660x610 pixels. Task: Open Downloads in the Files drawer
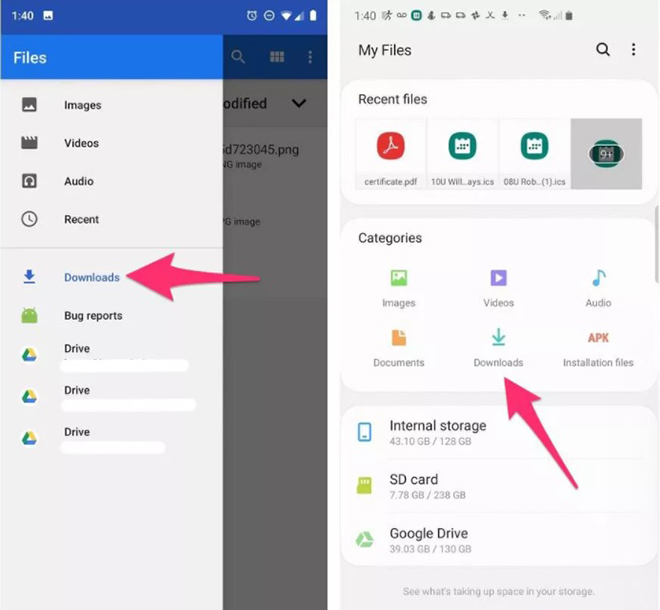112,277
